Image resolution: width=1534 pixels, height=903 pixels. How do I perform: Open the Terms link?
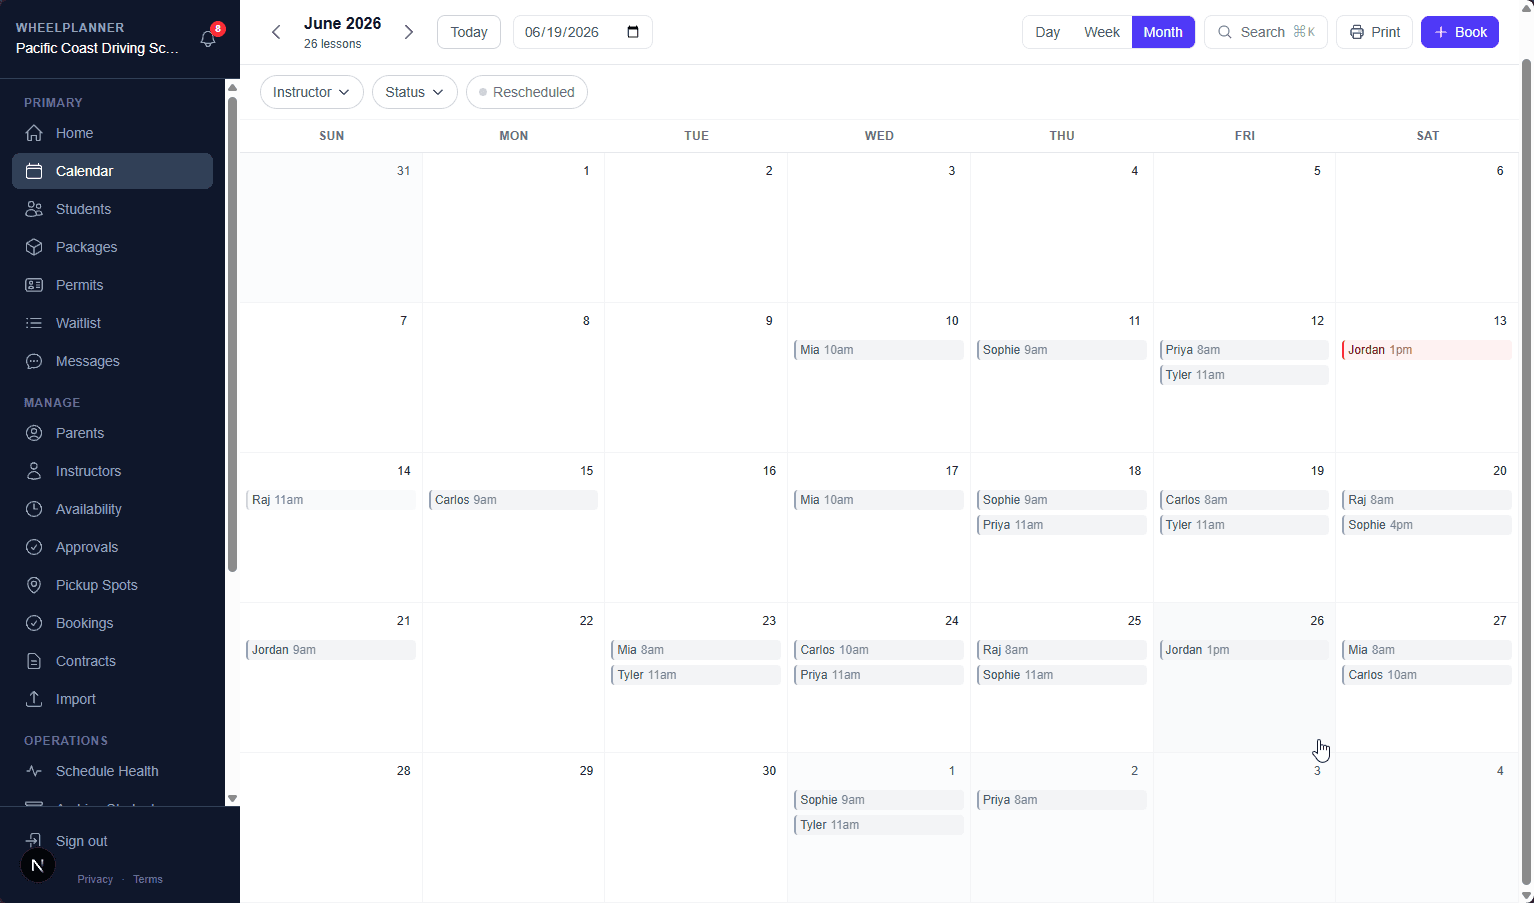(148, 879)
